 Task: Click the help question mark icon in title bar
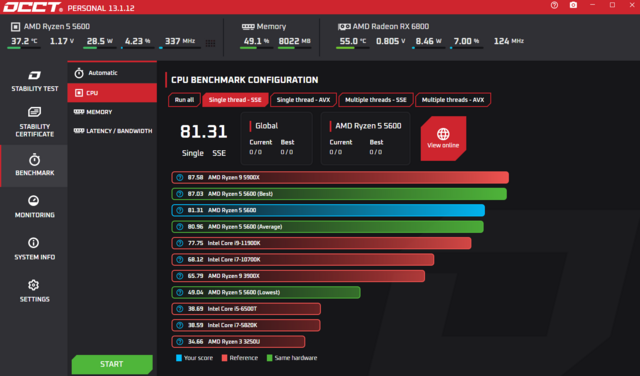tap(554, 5)
